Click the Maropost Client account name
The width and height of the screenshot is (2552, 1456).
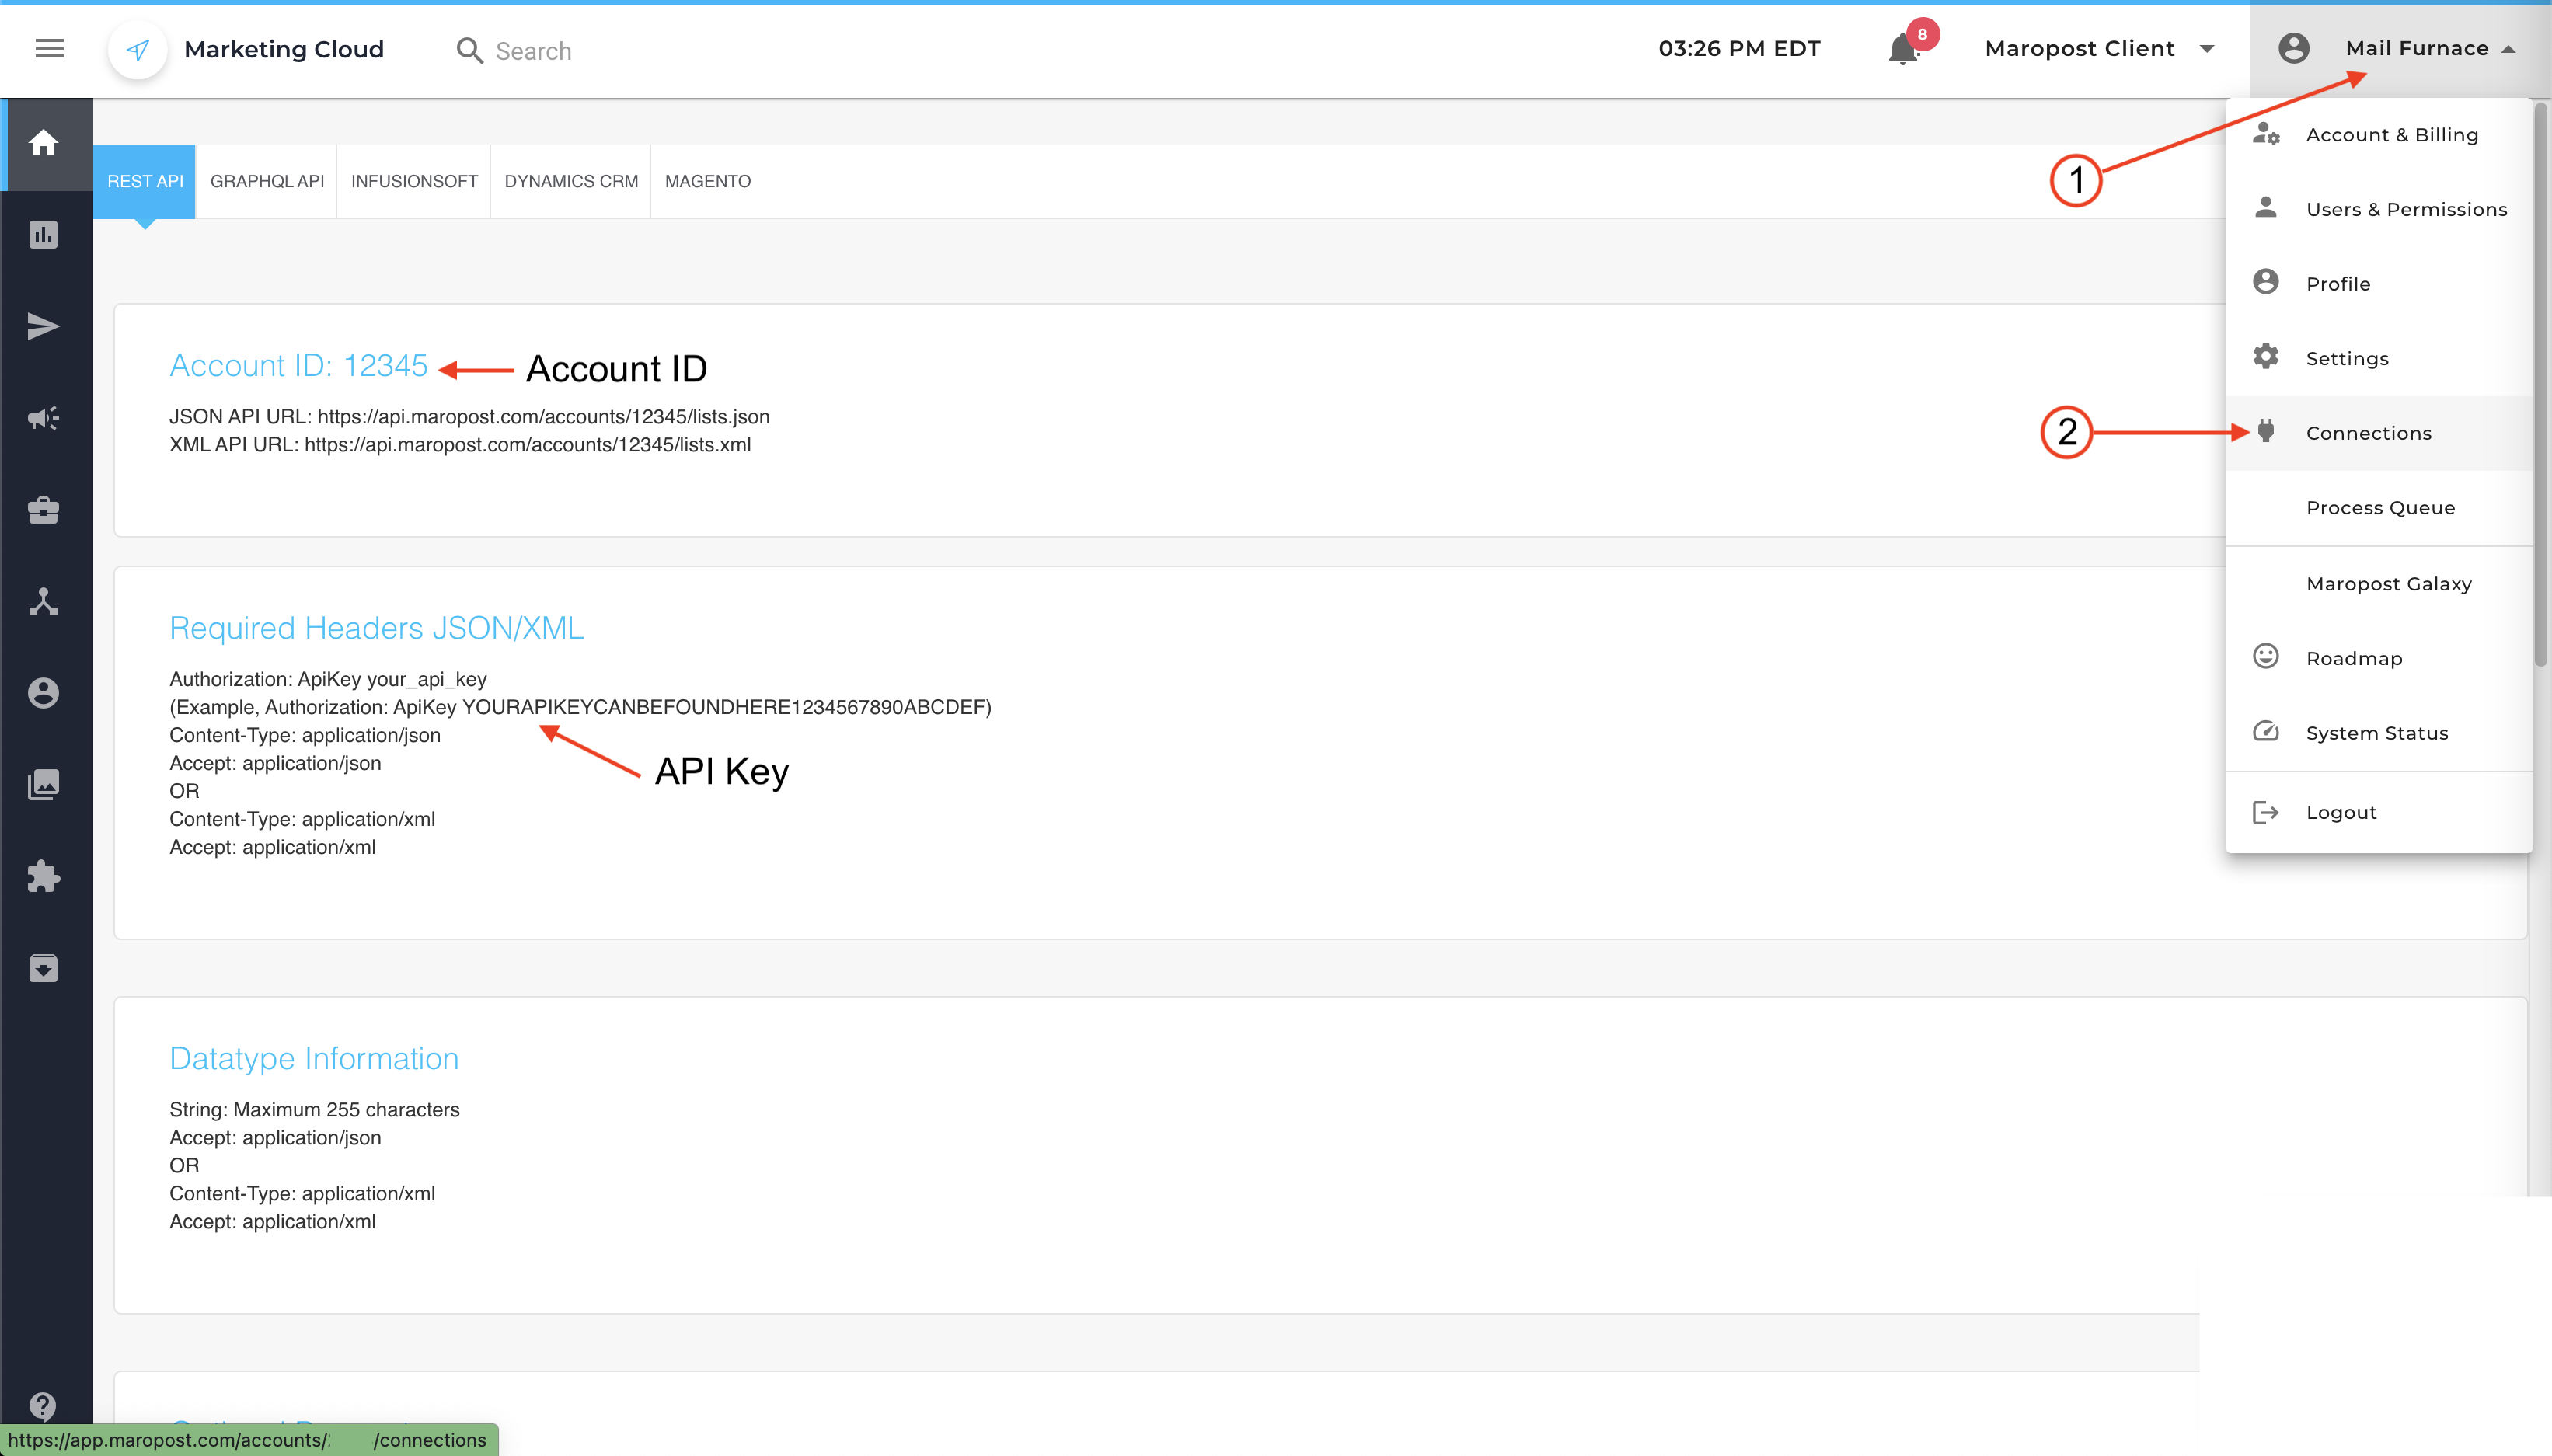pyautogui.click(x=2079, y=48)
